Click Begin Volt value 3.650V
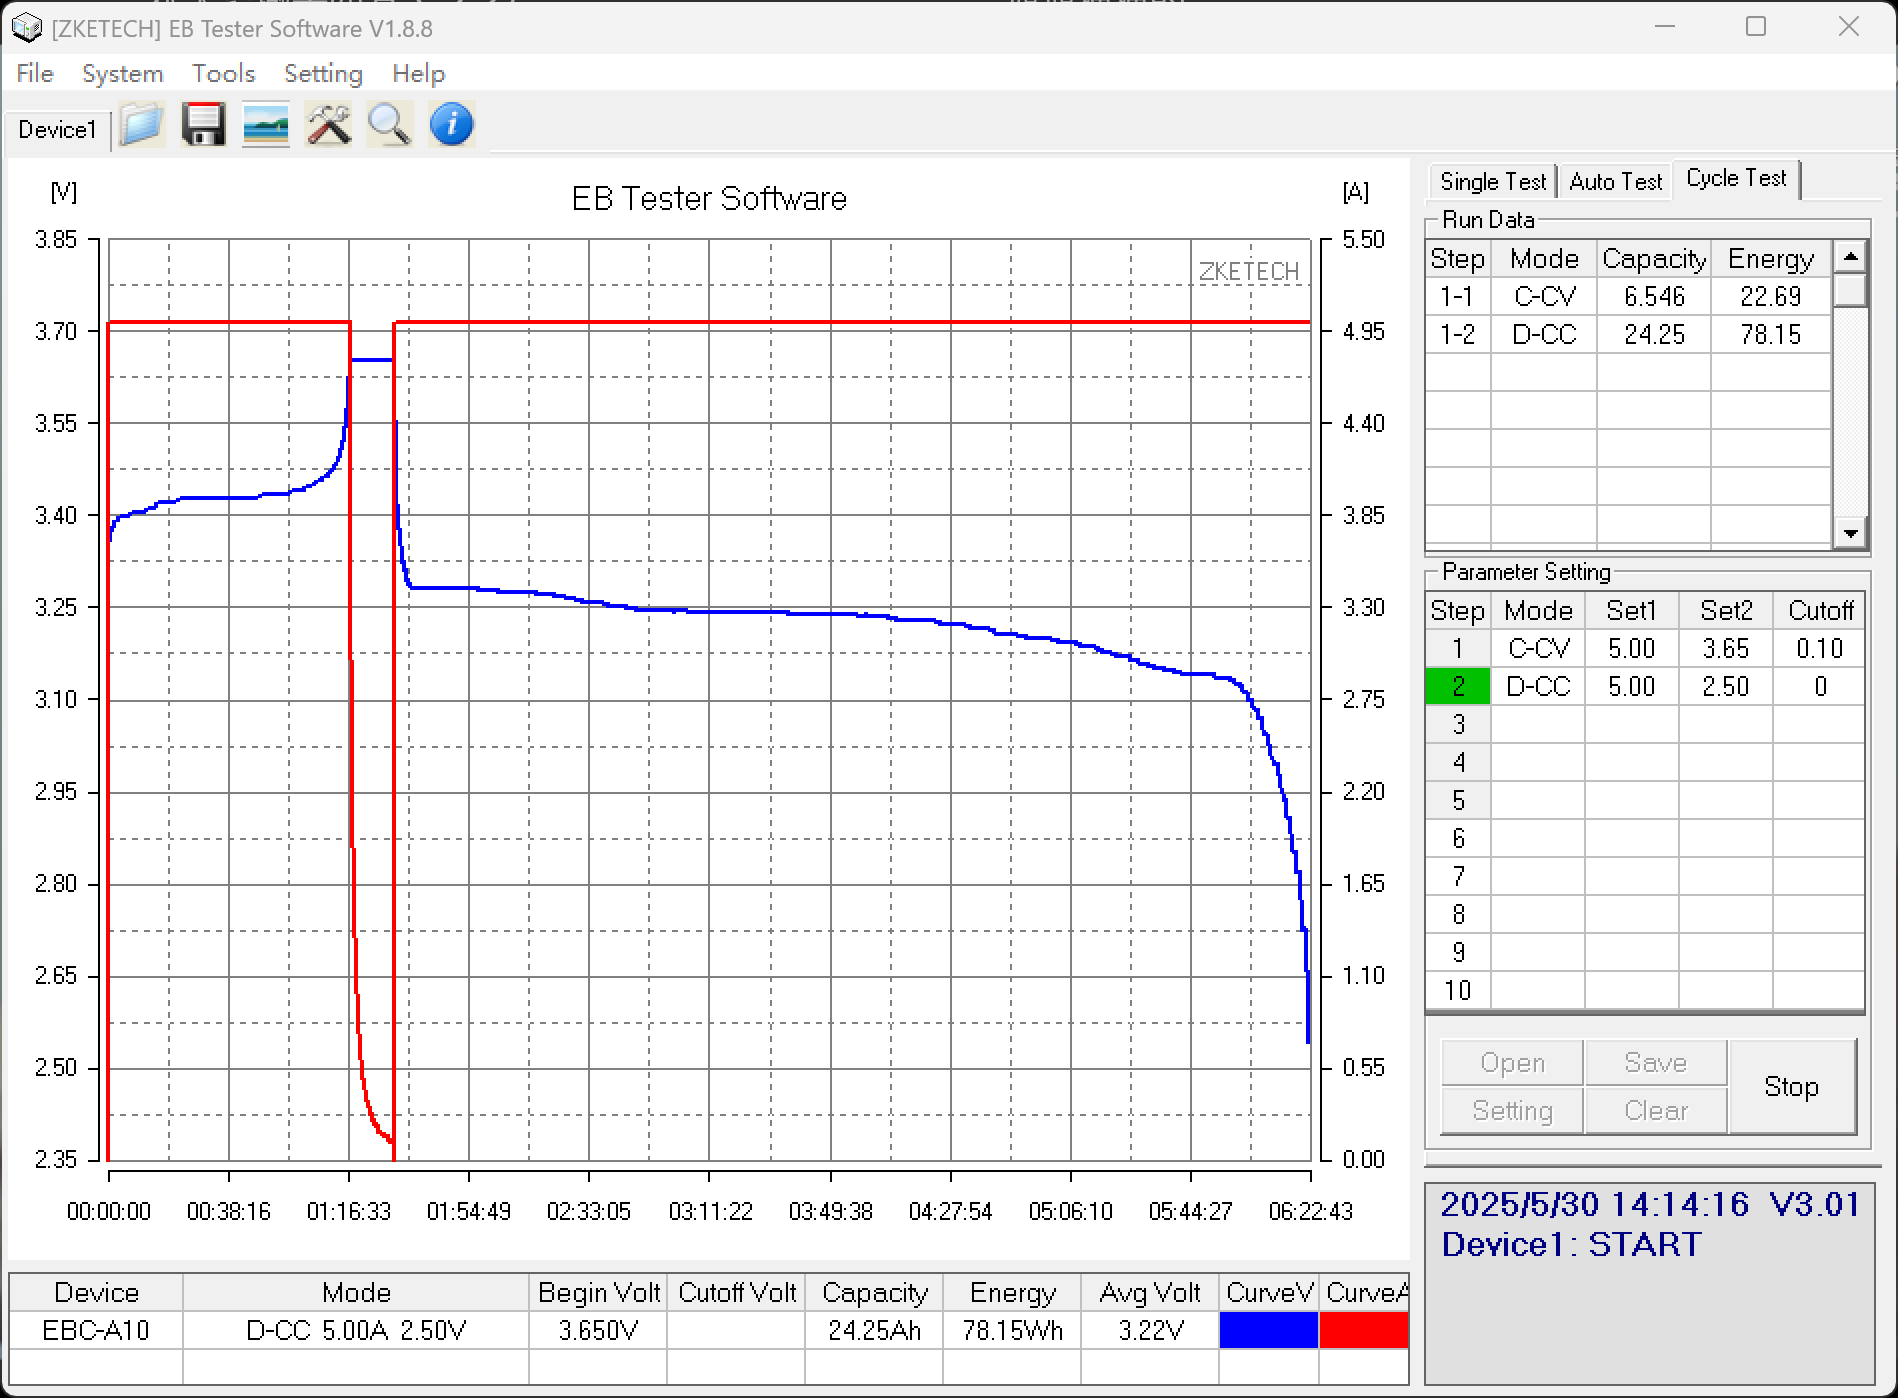This screenshot has height=1398, width=1898. point(598,1331)
